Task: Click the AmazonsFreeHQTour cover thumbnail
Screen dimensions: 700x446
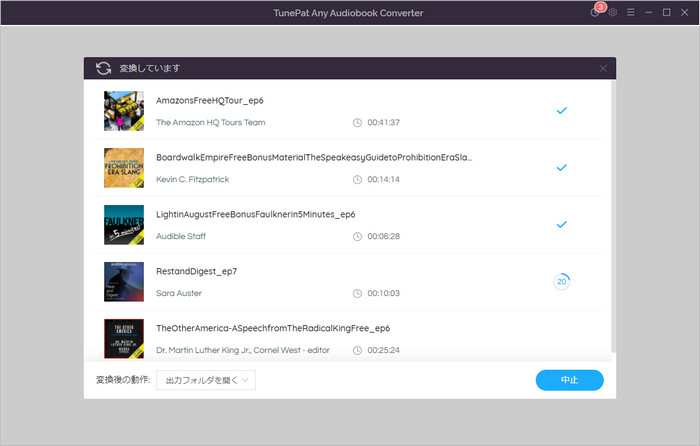Action: tap(124, 111)
